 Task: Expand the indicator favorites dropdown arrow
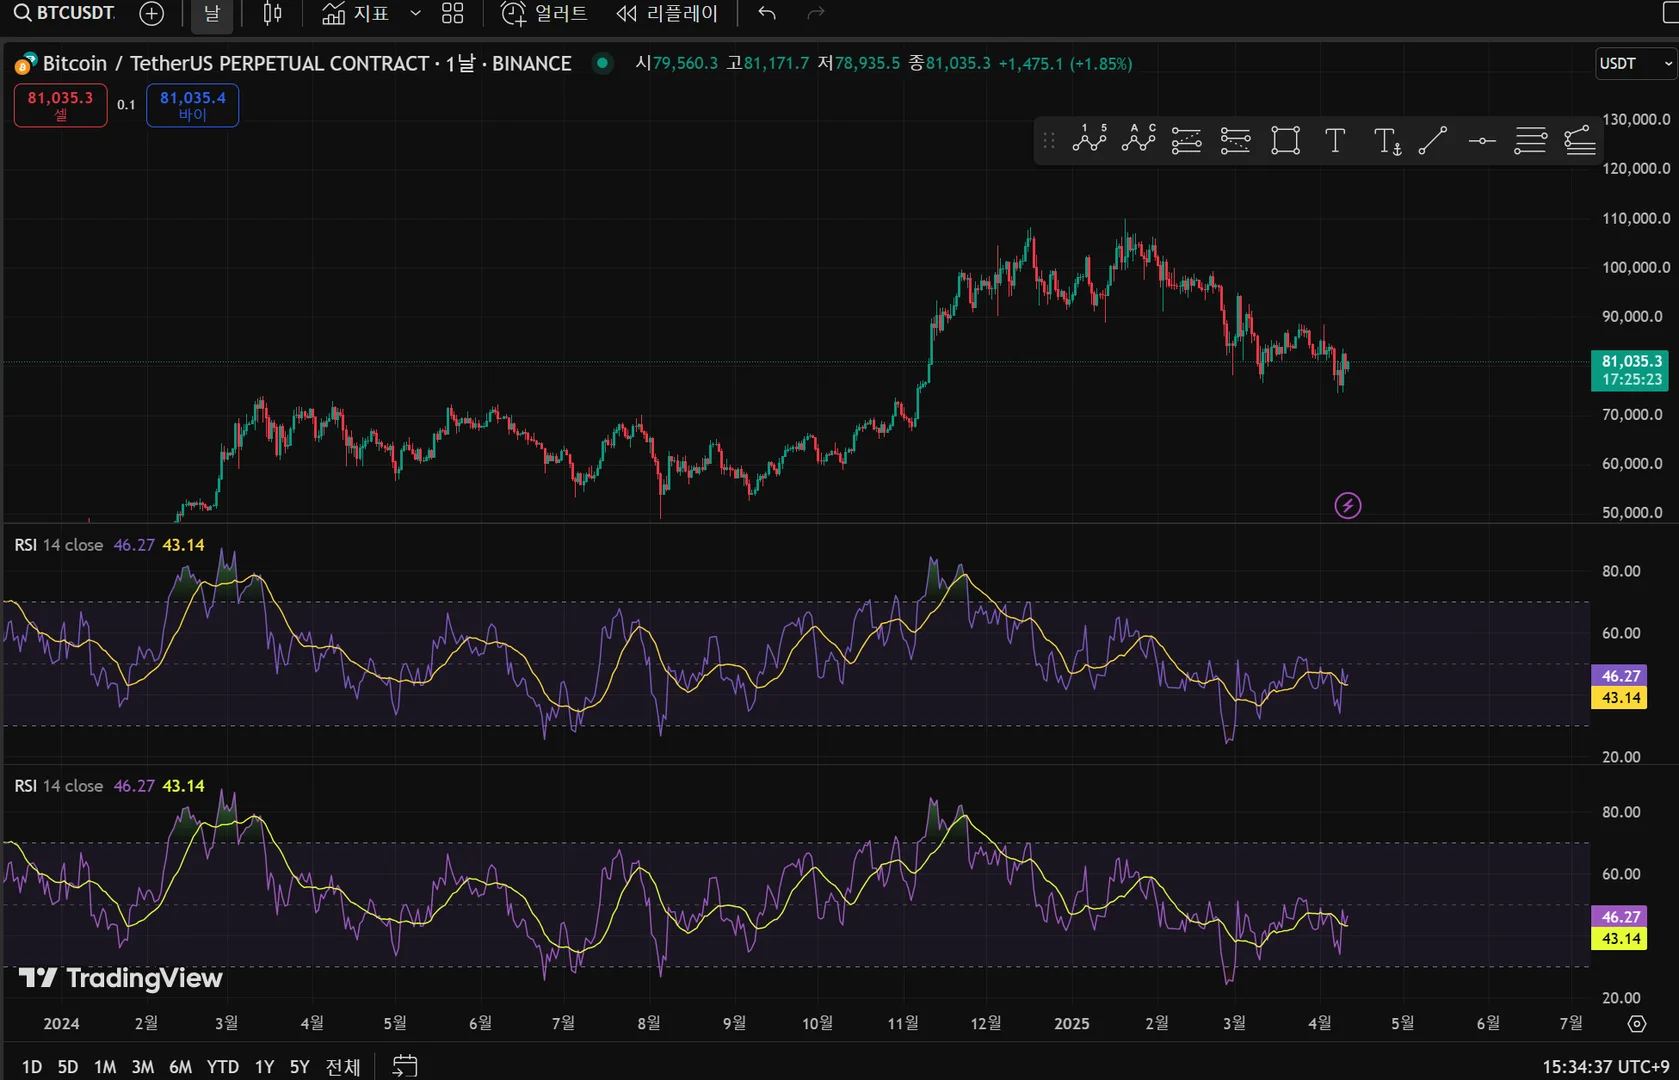click(416, 14)
